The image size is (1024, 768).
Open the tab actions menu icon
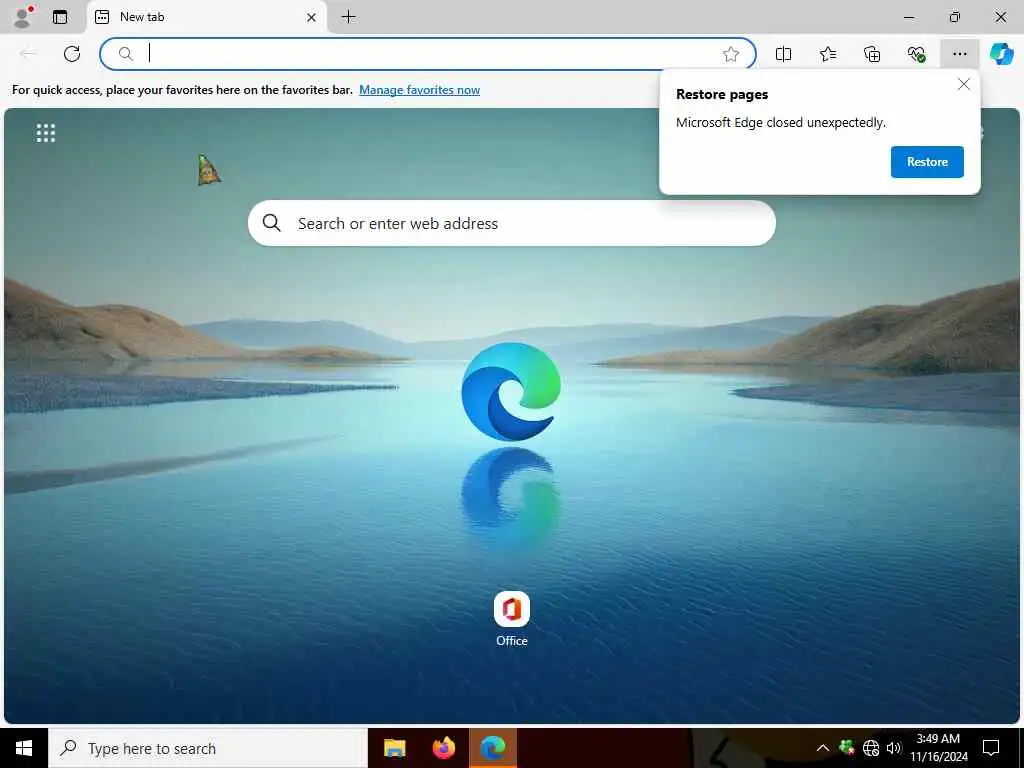(x=60, y=17)
